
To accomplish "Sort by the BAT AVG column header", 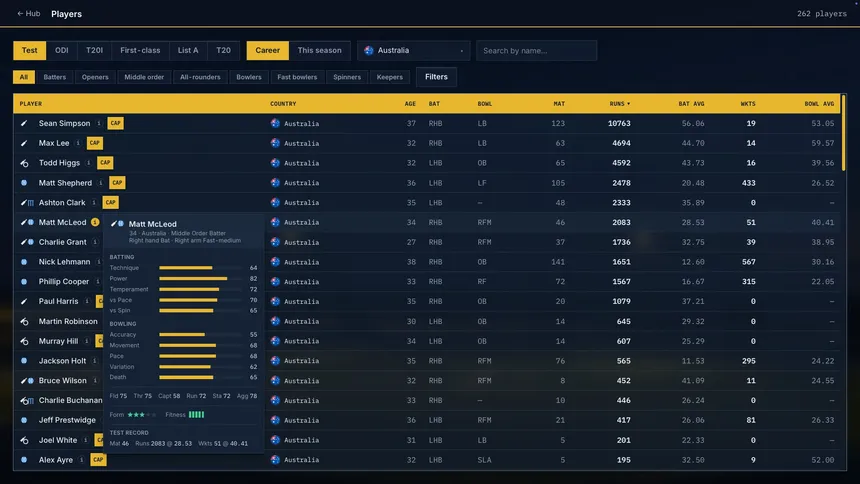I will 691,104.
